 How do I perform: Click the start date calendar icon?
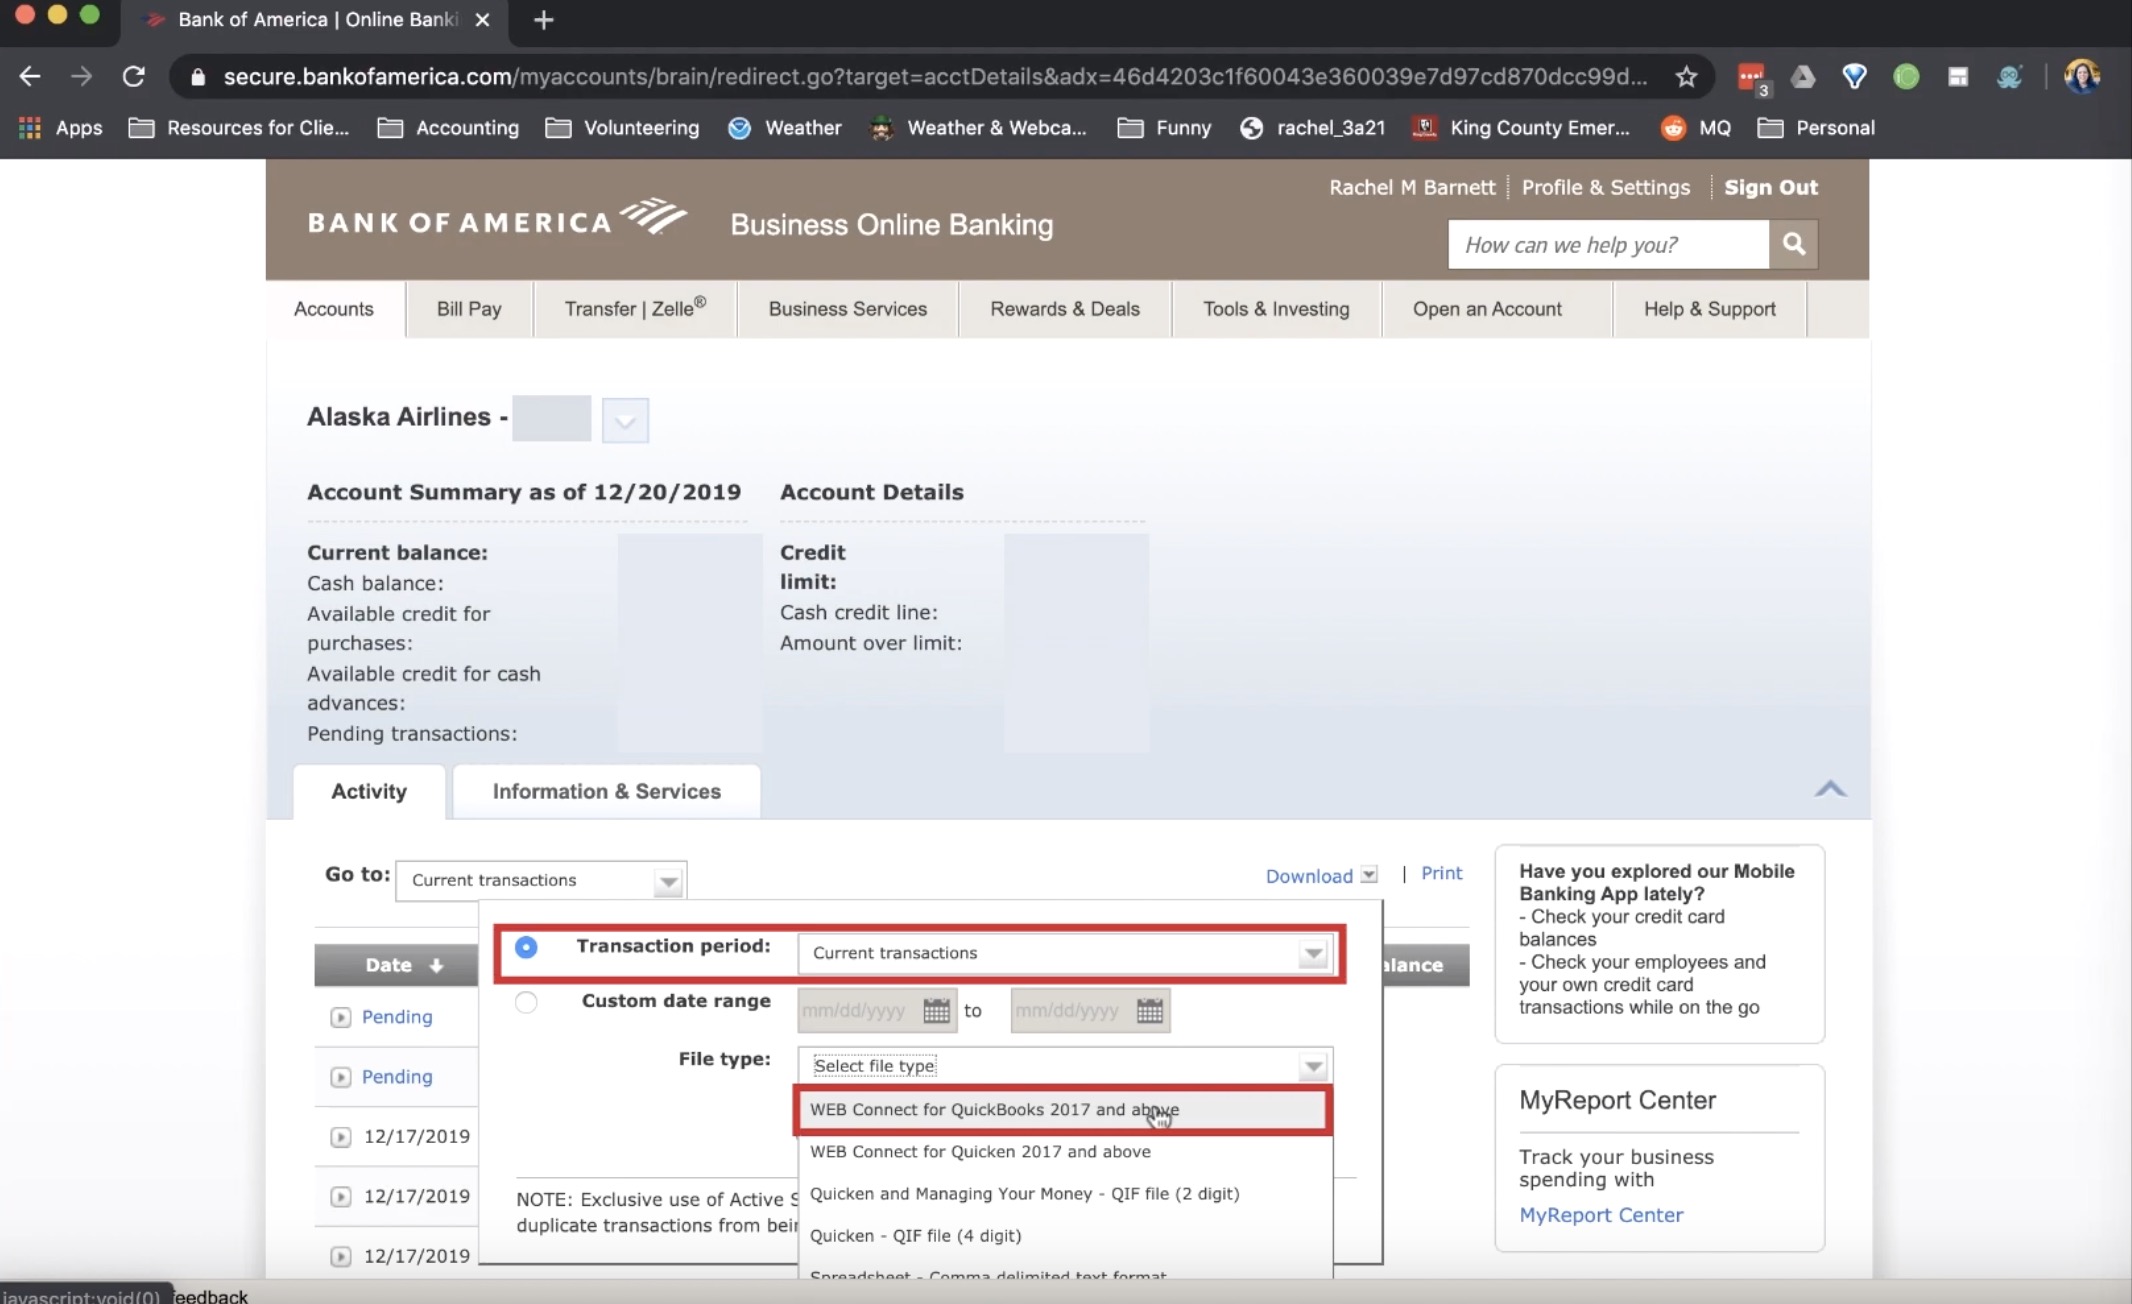click(936, 1011)
